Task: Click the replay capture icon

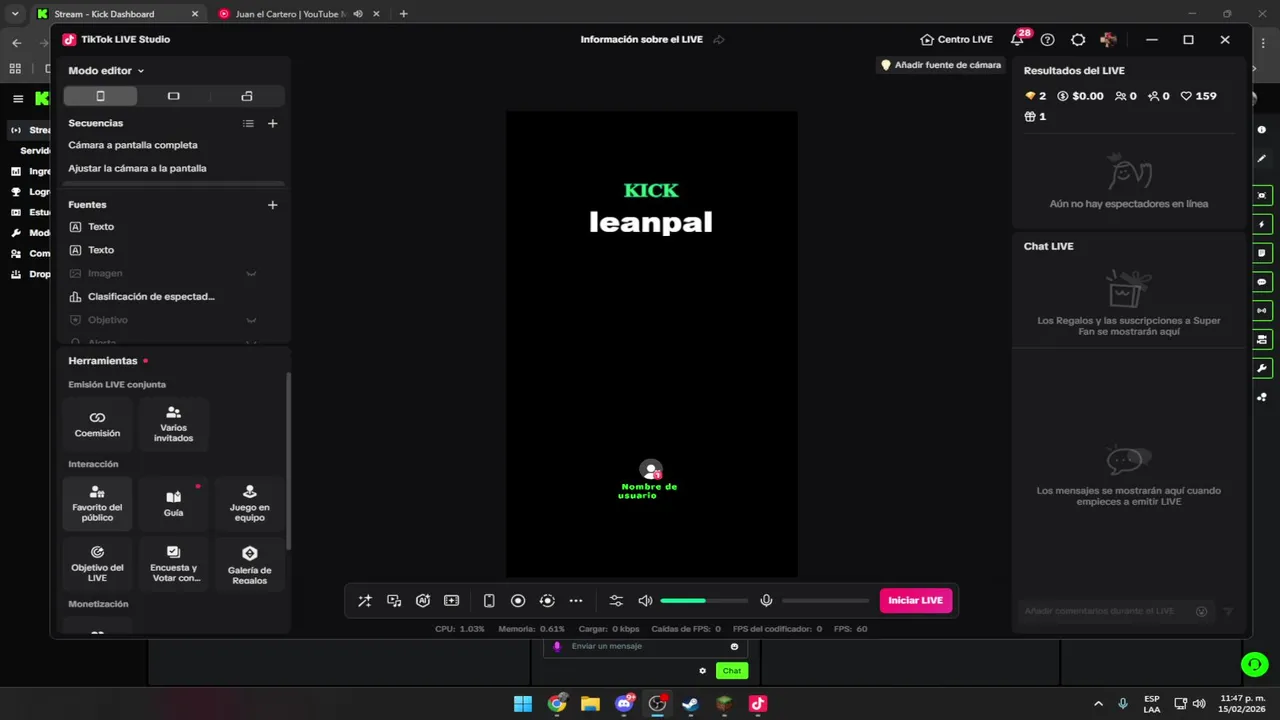Action: coord(547,601)
